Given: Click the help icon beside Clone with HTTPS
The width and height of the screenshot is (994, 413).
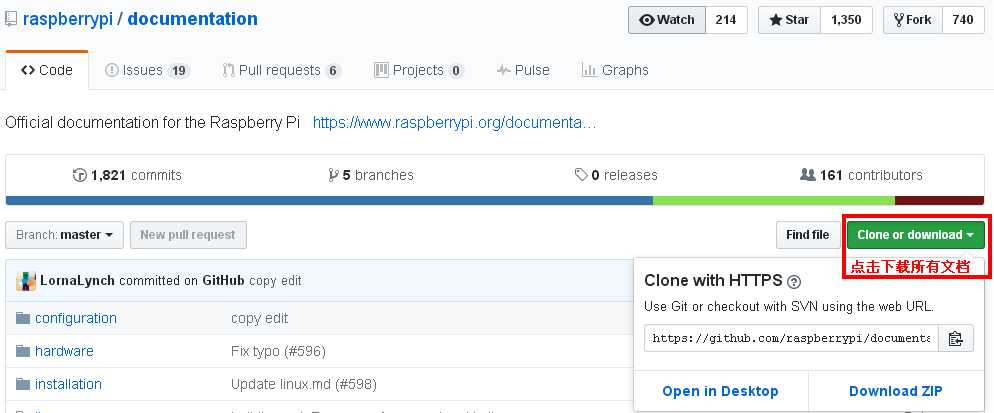Looking at the screenshot, I should coord(794,281).
